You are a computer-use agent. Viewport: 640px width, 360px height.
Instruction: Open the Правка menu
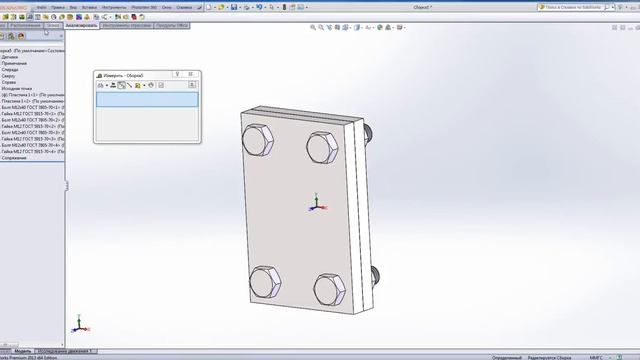click(x=58, y=7)
